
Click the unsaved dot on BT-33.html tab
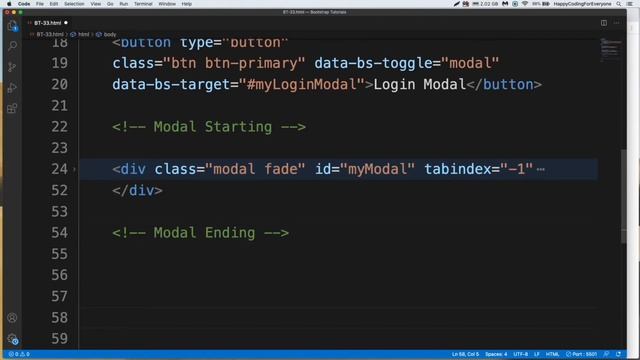pyautogui.click(x=66, y=23)
